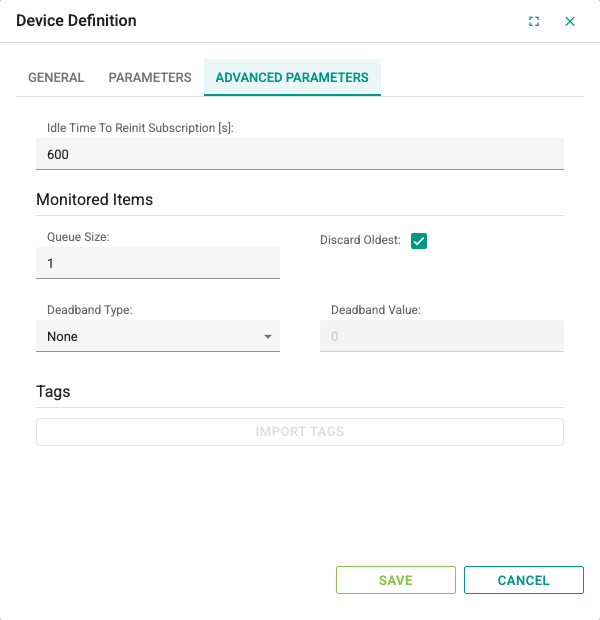Switch to the General tab

coord(56,78)
